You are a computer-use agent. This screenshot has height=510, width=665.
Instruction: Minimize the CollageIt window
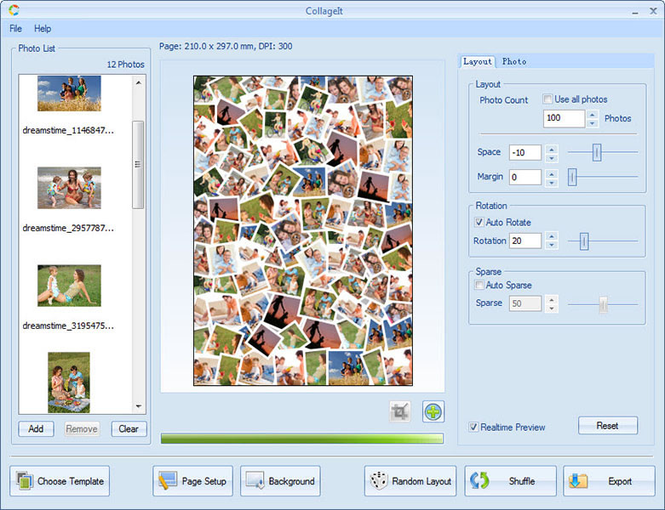[635, 12]
